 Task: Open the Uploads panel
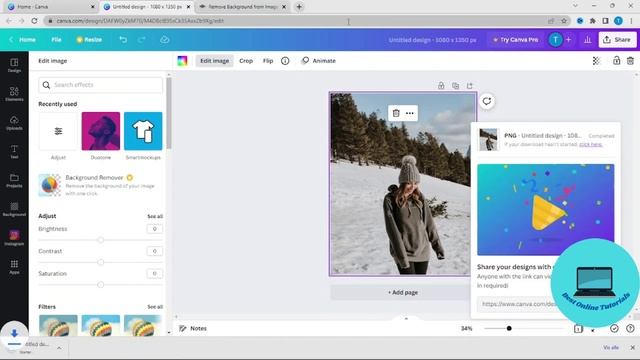click(14, 122)
